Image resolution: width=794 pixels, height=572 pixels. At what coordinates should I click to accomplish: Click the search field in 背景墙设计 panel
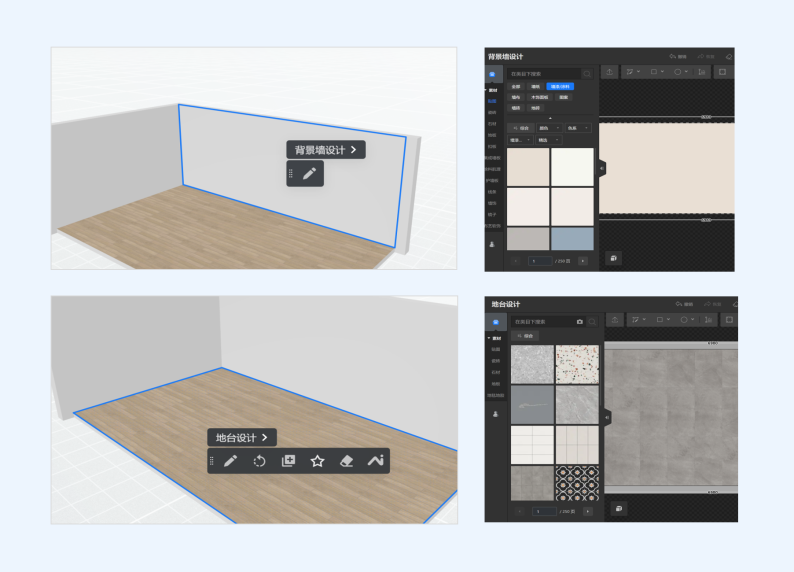pos(543,74)
